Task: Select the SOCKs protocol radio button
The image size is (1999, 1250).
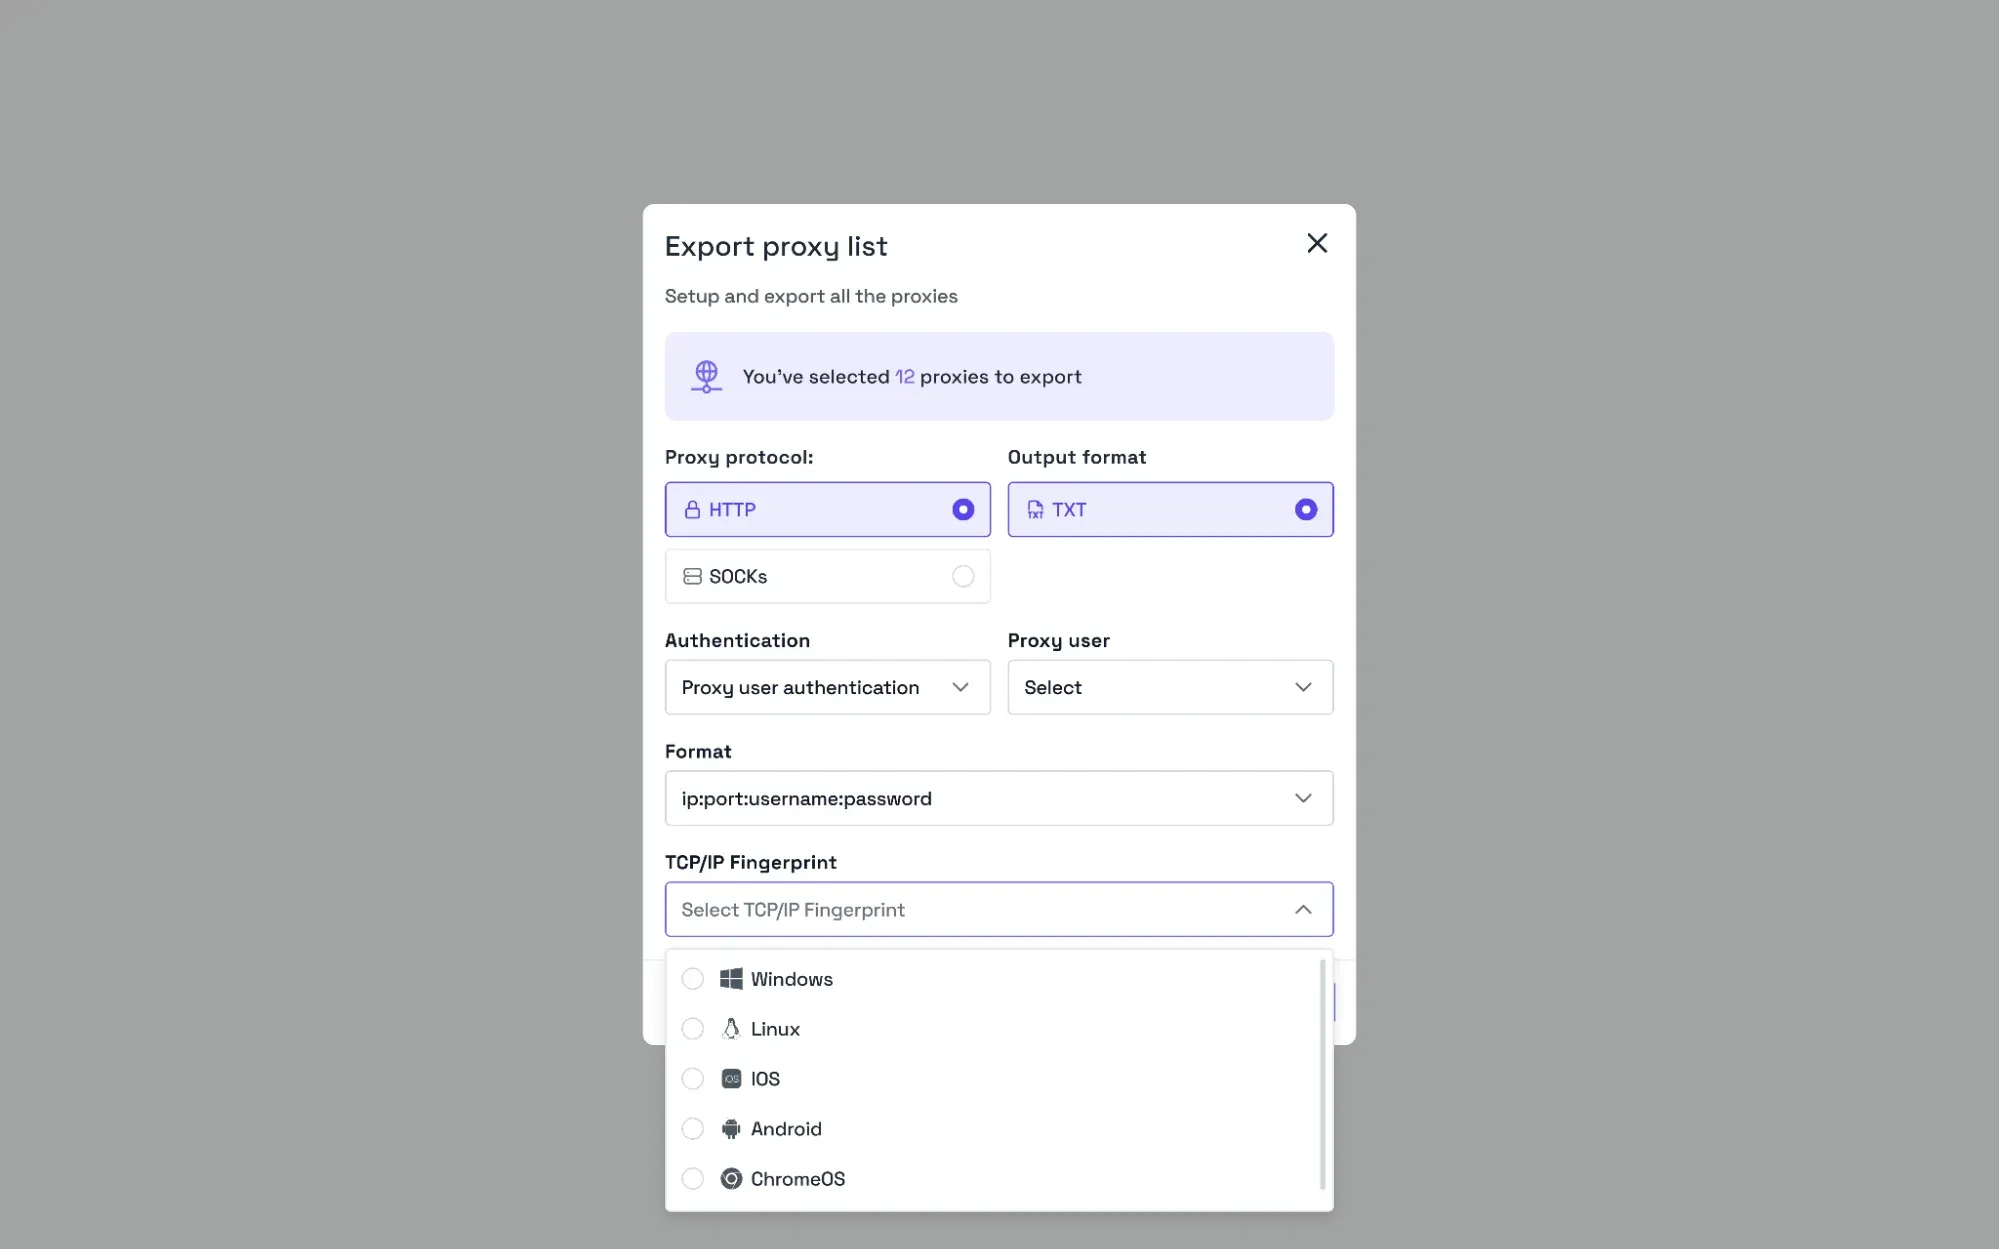Action: point(962,577)
